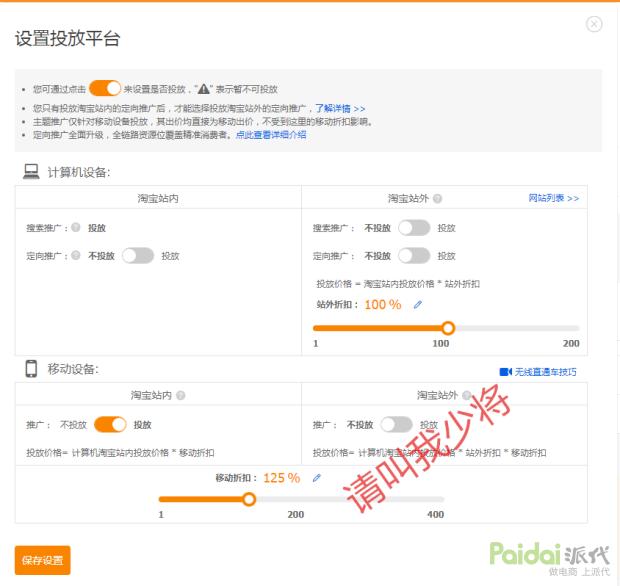Open the 了解详情 >> link

tap(340, 108)
